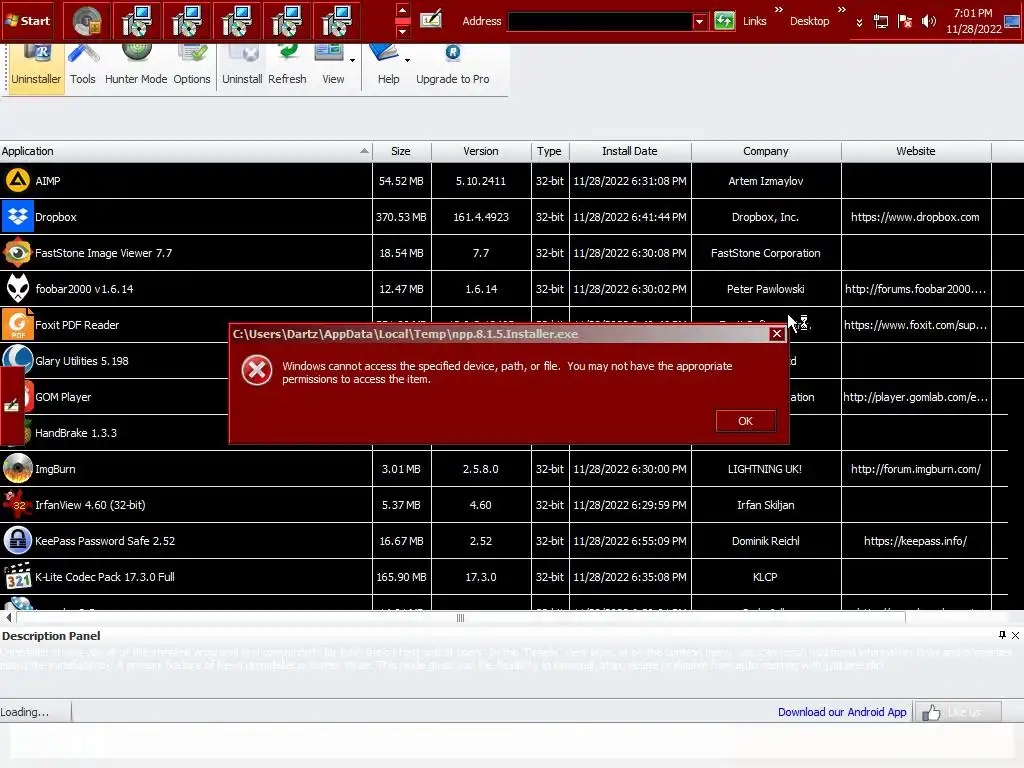This screenshot has height=768, width=1024.
Task: Close the npp.8.1.5.Installer.exe error dialog
Action: pos(776,334)
